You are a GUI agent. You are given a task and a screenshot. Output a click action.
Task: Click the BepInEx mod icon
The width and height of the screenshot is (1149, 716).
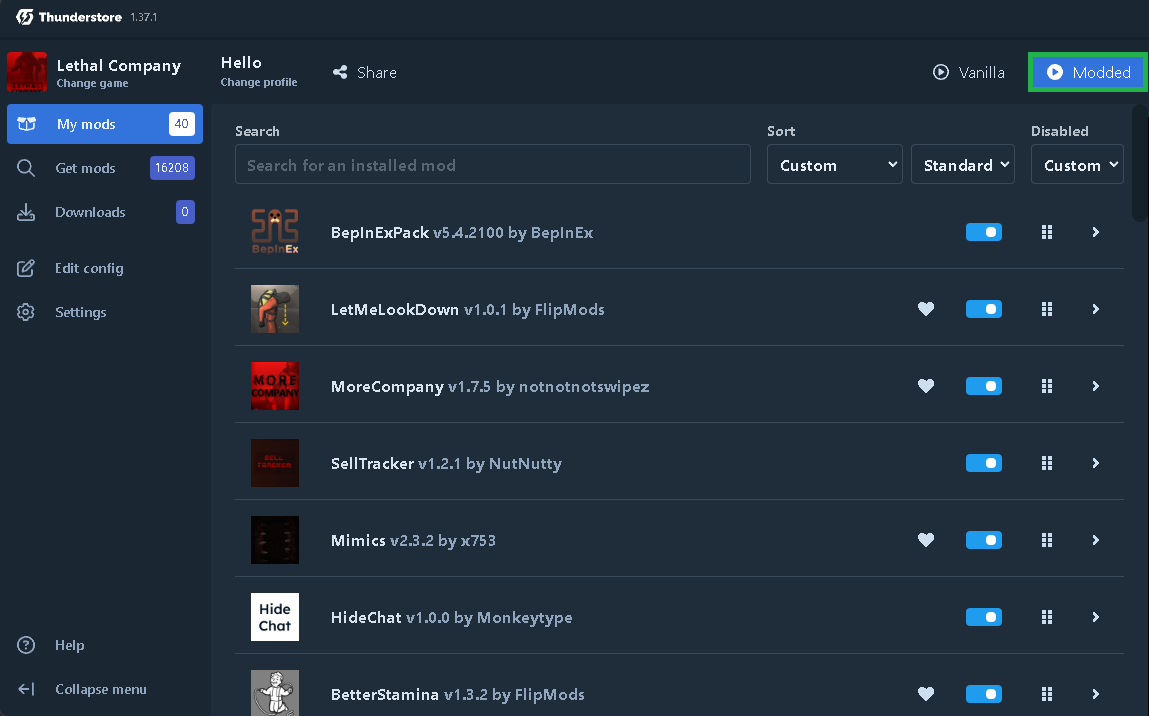275,232
